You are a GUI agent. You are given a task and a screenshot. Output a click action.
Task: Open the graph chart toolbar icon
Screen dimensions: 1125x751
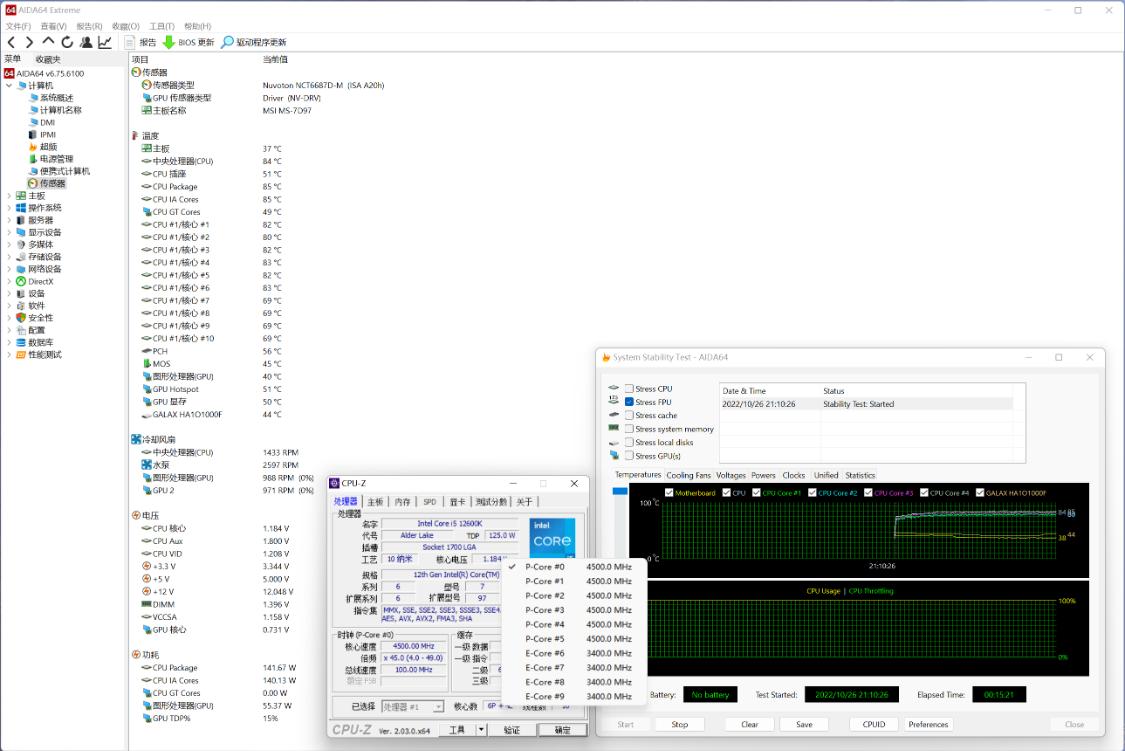click(x=105, y=42)
